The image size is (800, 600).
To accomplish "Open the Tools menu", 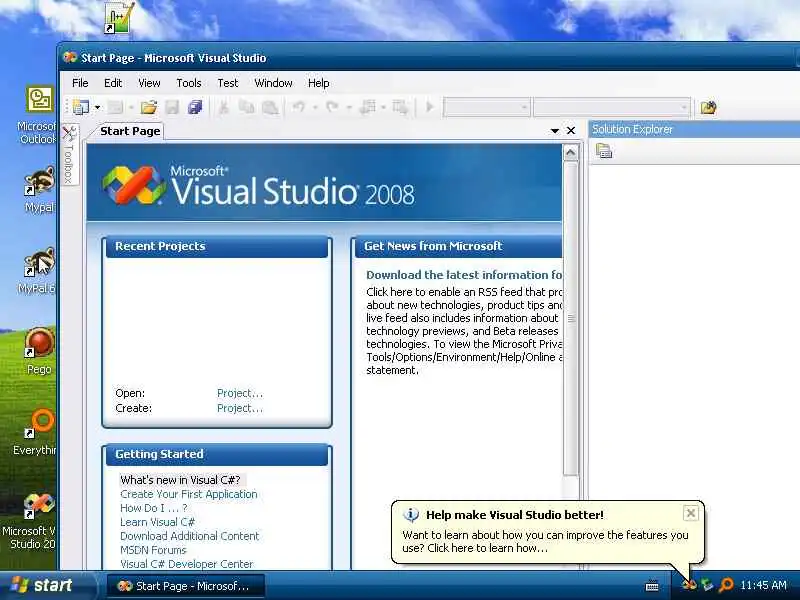I will tap(189, 83).
